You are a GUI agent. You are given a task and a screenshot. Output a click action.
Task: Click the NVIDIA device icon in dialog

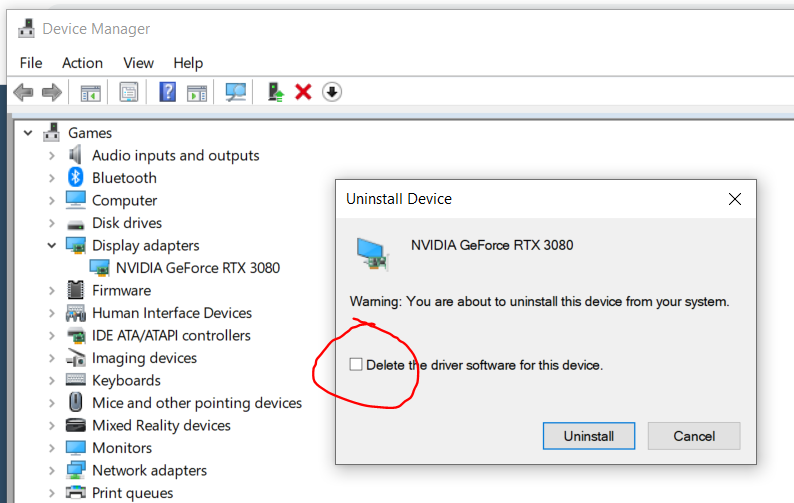372,254
